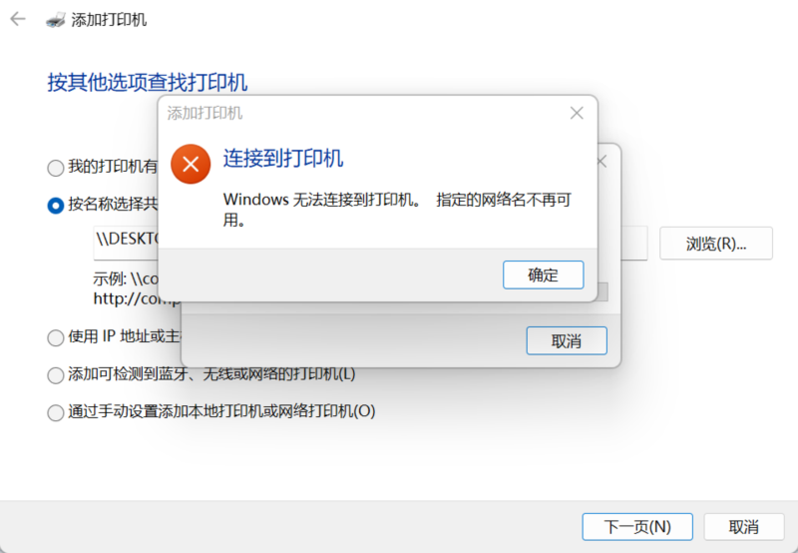
Task: Cancel the wizard with bottom 取消 button
Action: pyautogui.click(x=744, y=527)
